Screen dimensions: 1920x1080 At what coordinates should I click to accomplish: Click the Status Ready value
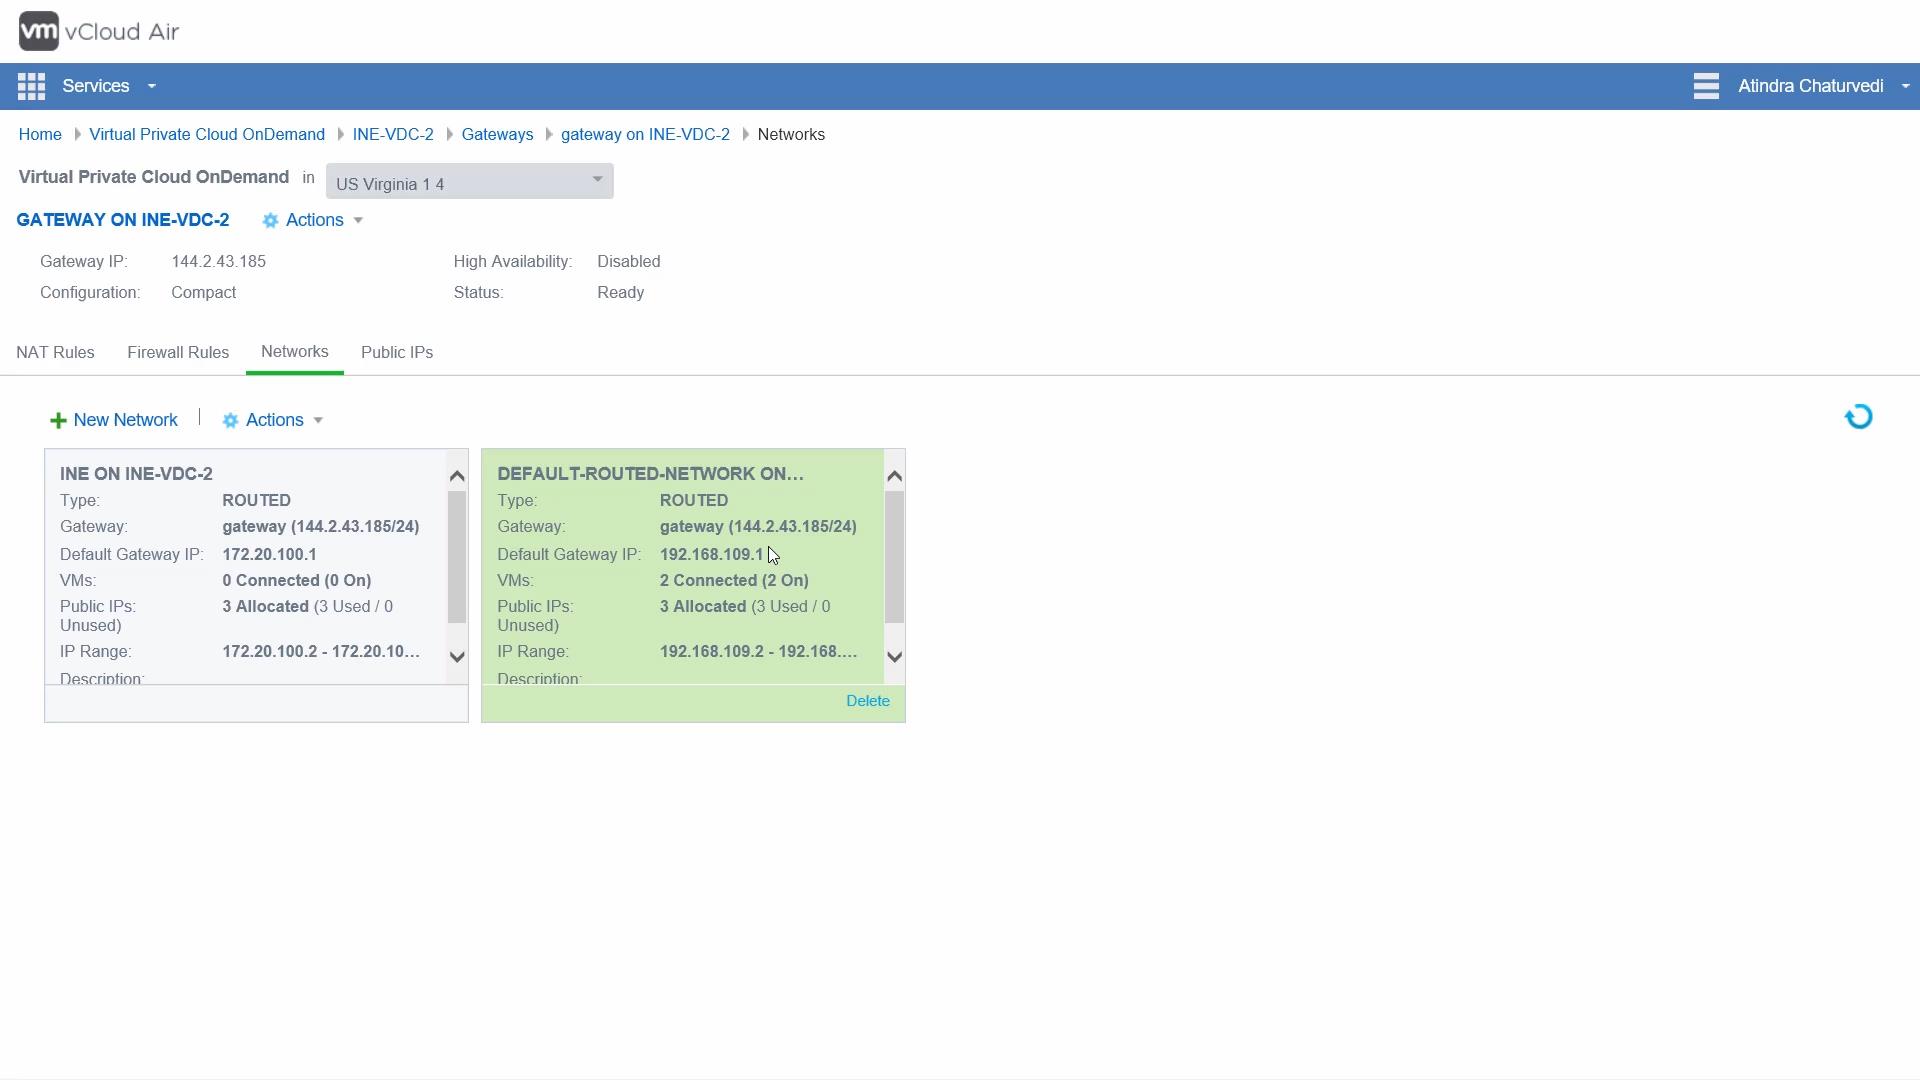coord(620,293)
